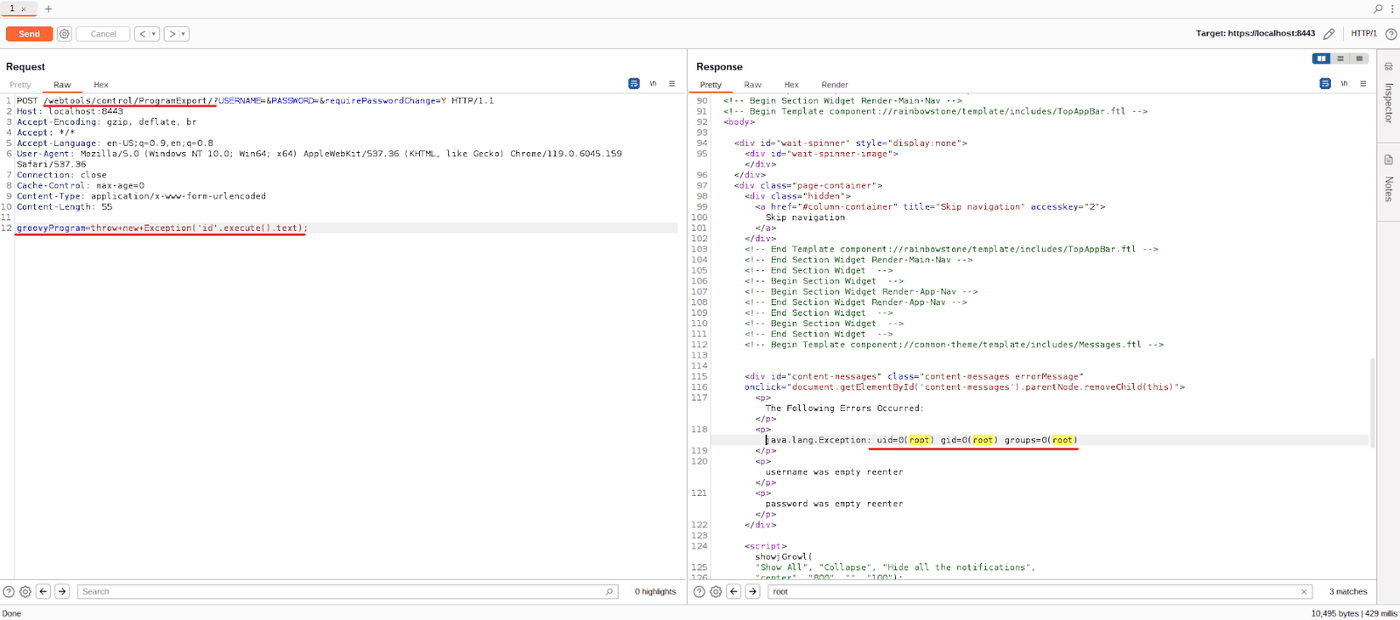Focus the request Search field
Screen dimensions: 1400x620
(347, 592)
